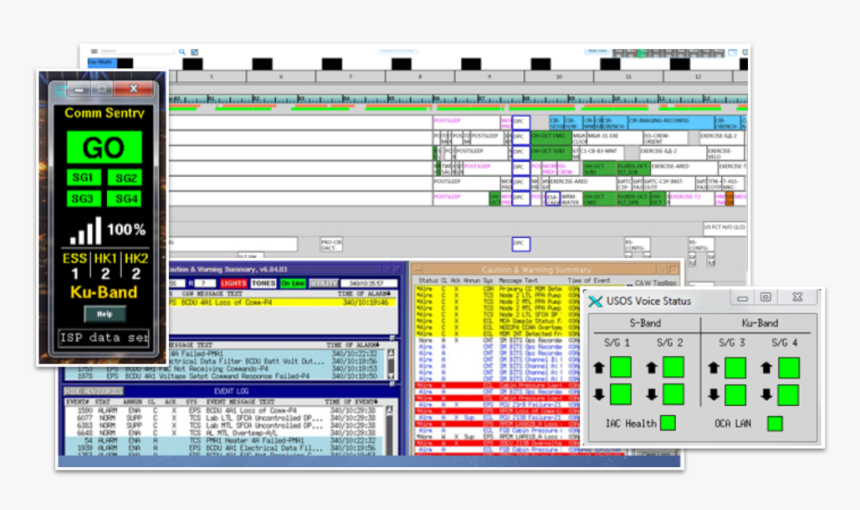This screenshot has height=510, width=860.
Task: Click the timeline search field
Action: coord(137,51)
